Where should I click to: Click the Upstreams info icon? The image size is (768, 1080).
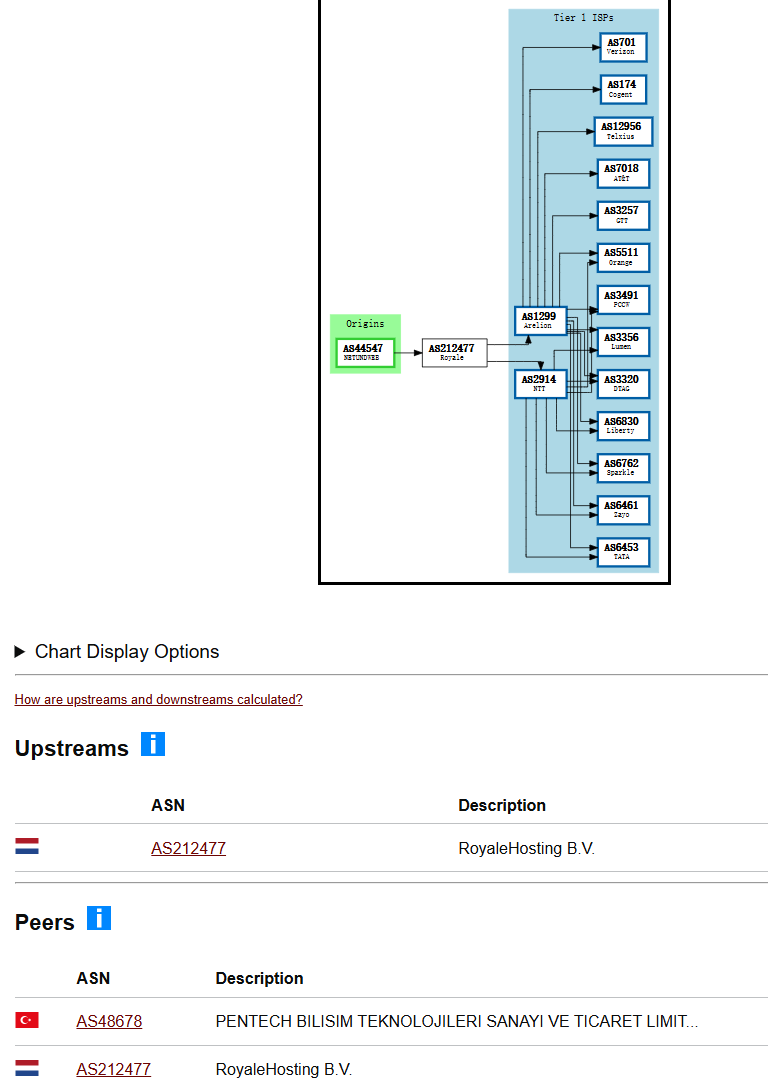click(153, 744)
